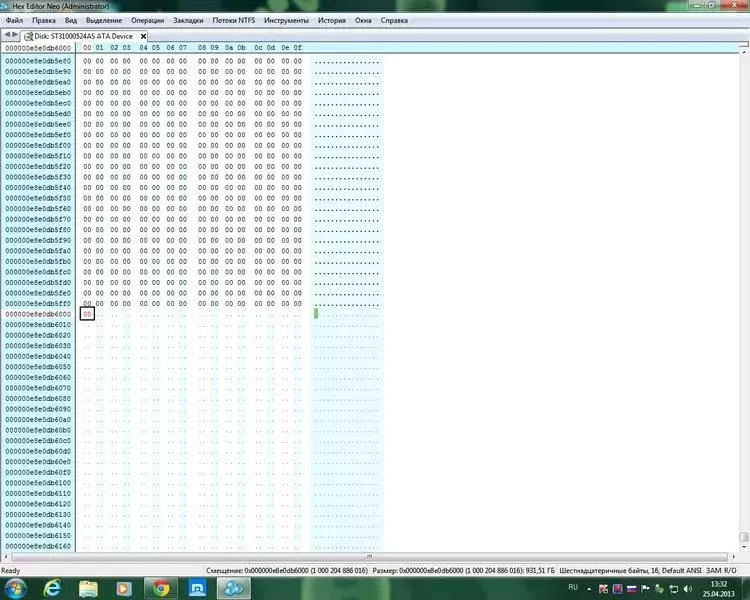Click the horizontal scrollbar thumb
The image size is (750, 600).
tap(369, 557)
